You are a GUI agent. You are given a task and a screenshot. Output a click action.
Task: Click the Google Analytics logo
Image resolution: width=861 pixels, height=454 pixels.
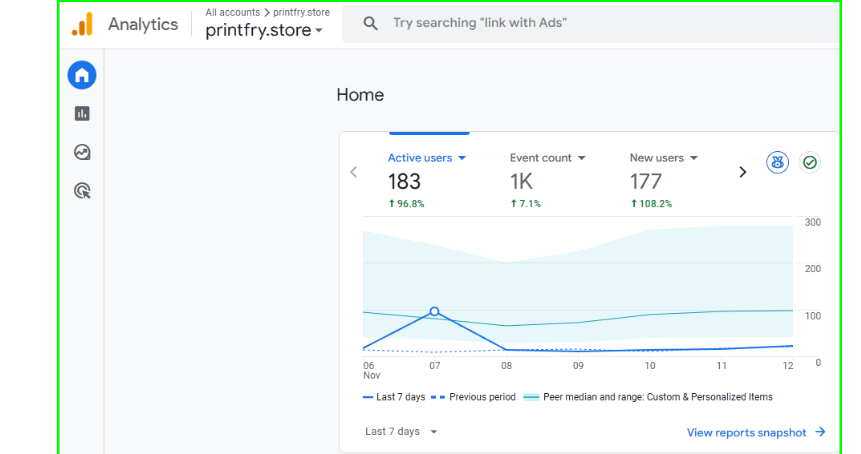coord(82,24)
